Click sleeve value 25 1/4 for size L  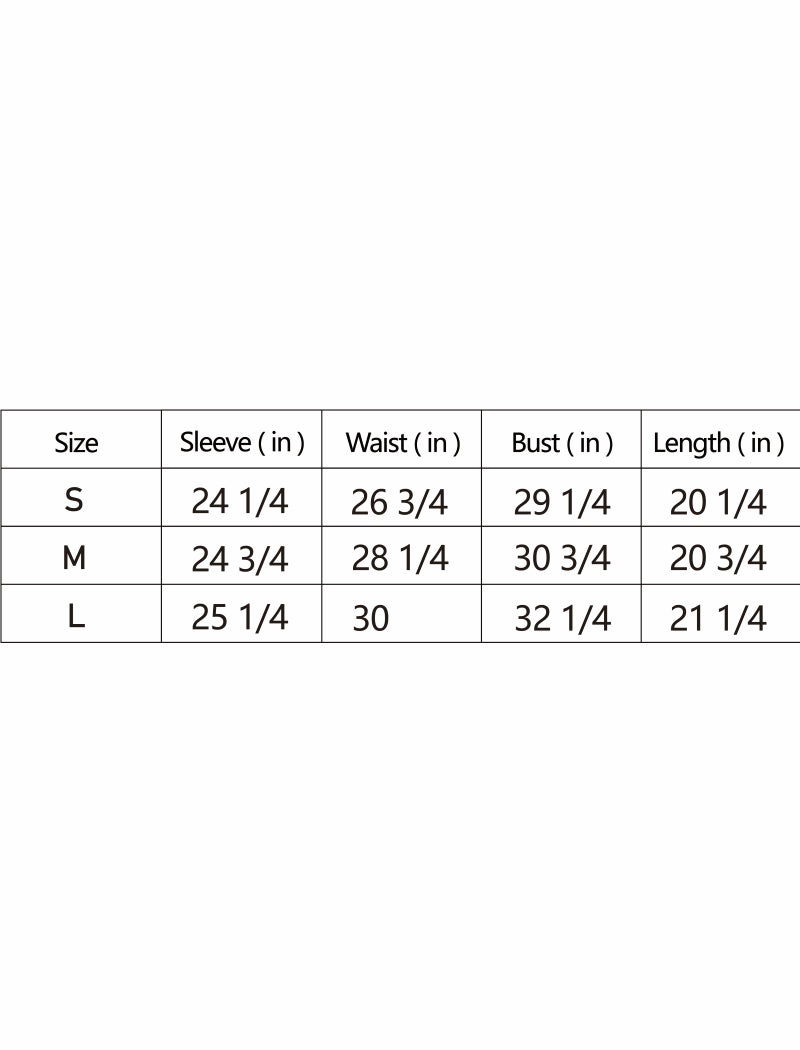coord(240,618)
